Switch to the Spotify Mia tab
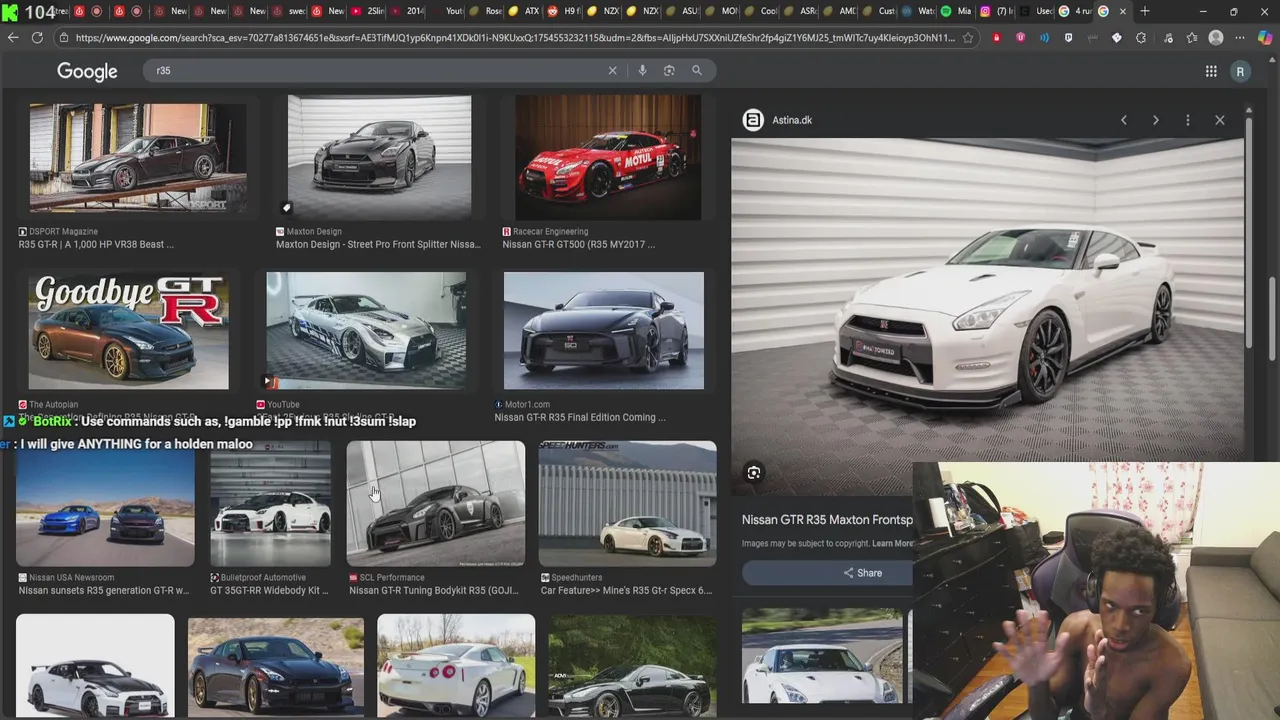 tap(956, 11)
